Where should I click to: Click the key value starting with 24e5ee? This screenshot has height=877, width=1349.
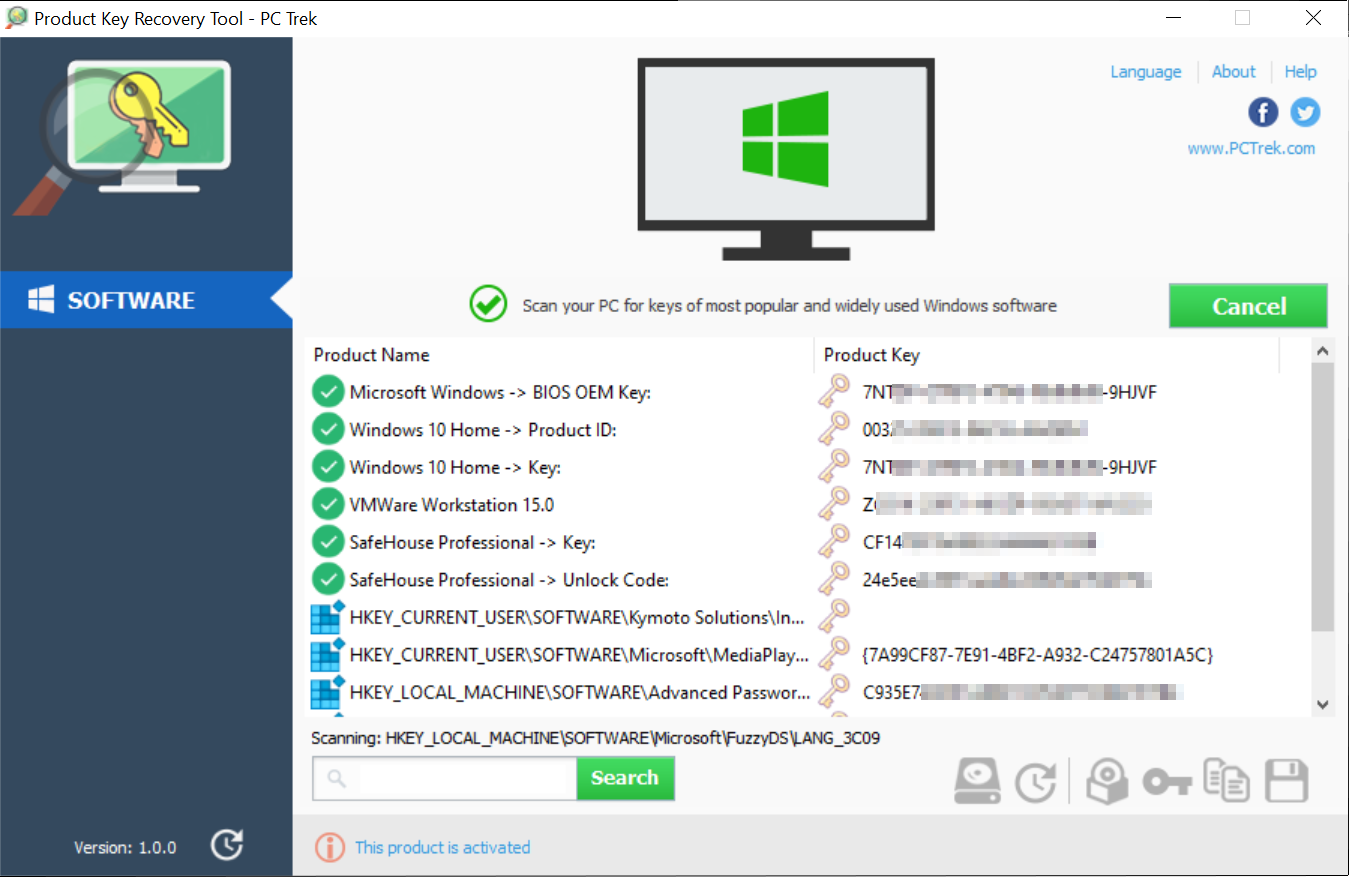(1007, 580)
